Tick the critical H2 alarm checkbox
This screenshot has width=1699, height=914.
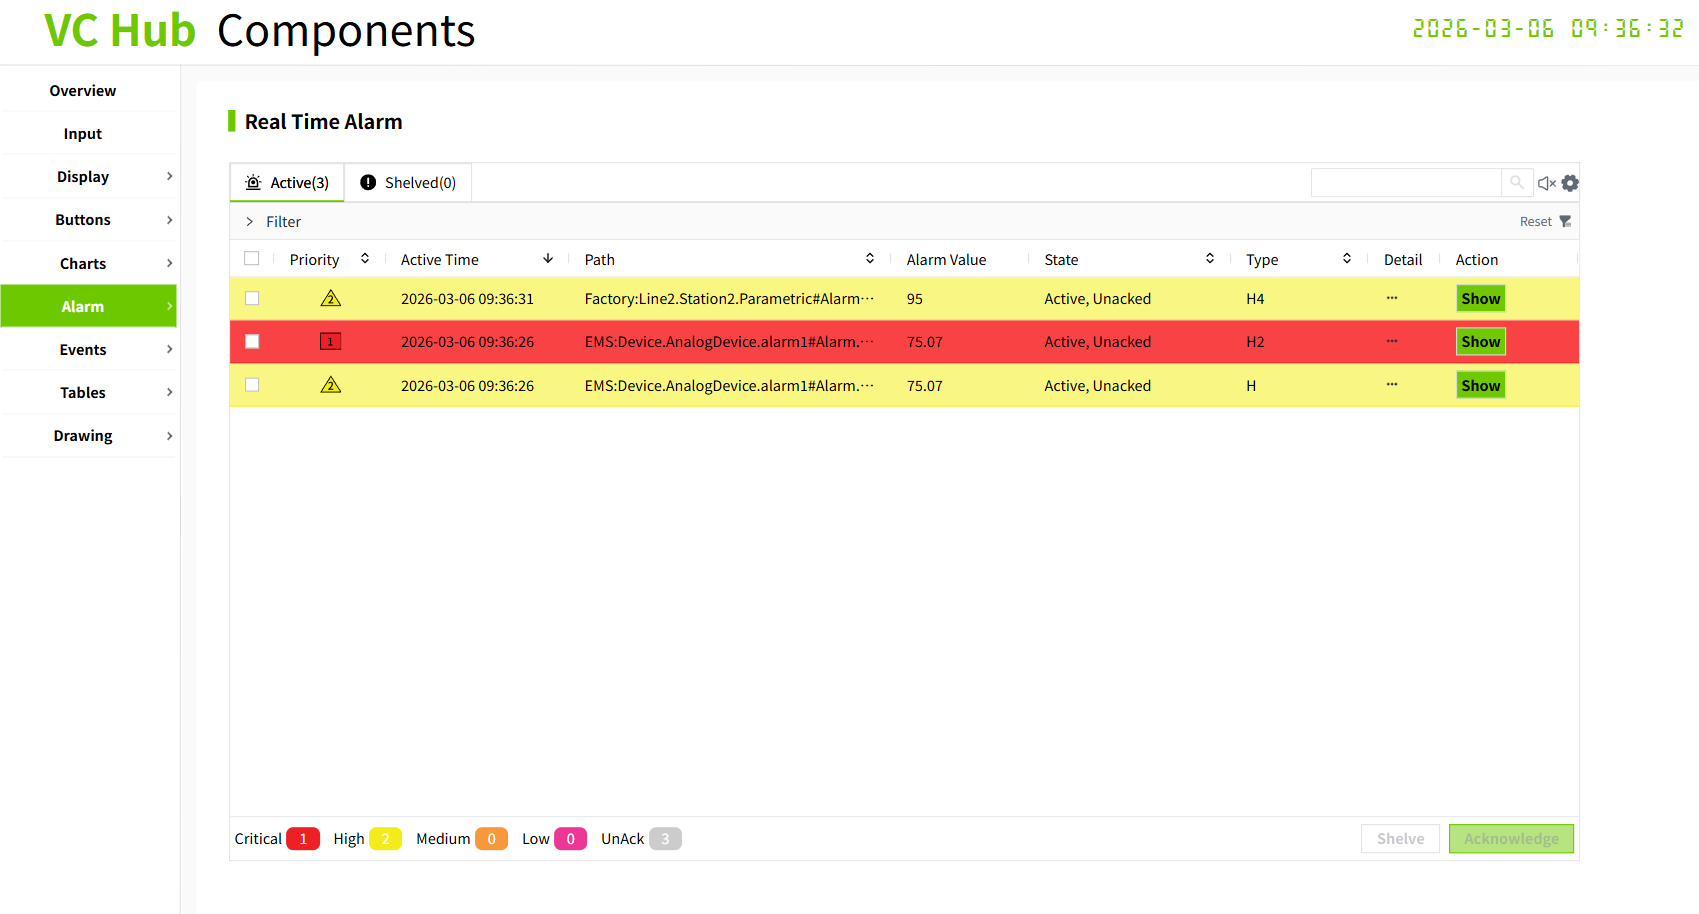(252, 341)
